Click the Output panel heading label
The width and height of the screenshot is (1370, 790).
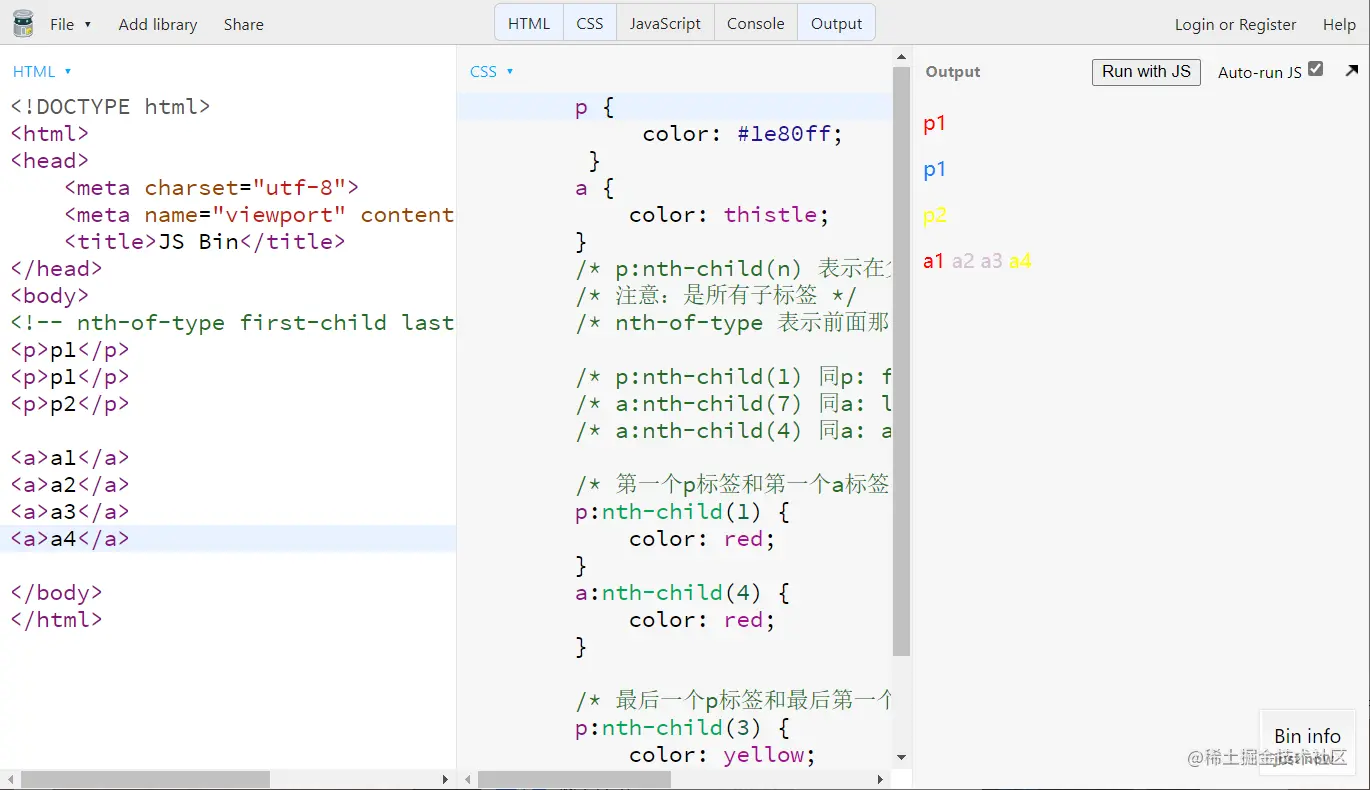tap(953, 72)
